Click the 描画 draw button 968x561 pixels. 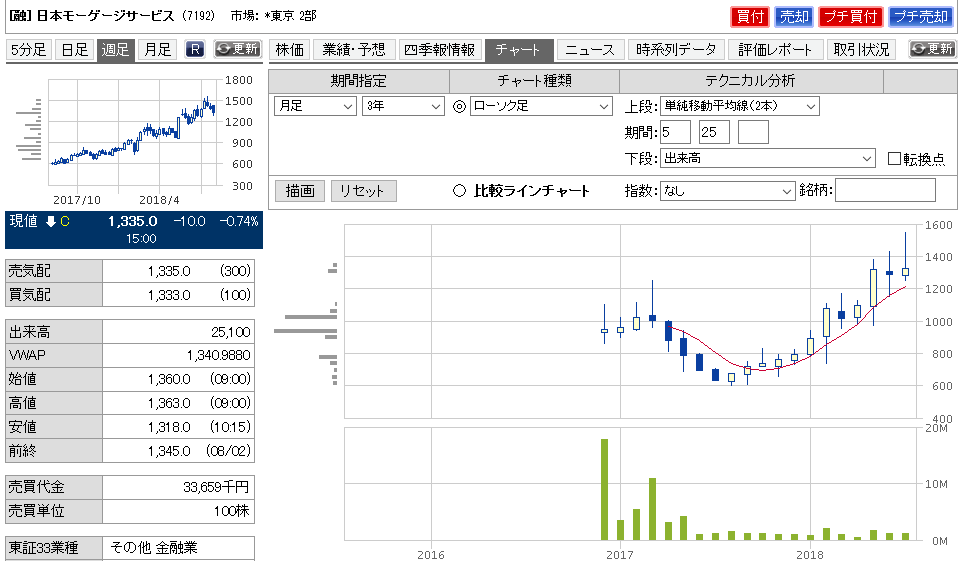[x=299, y=191]
